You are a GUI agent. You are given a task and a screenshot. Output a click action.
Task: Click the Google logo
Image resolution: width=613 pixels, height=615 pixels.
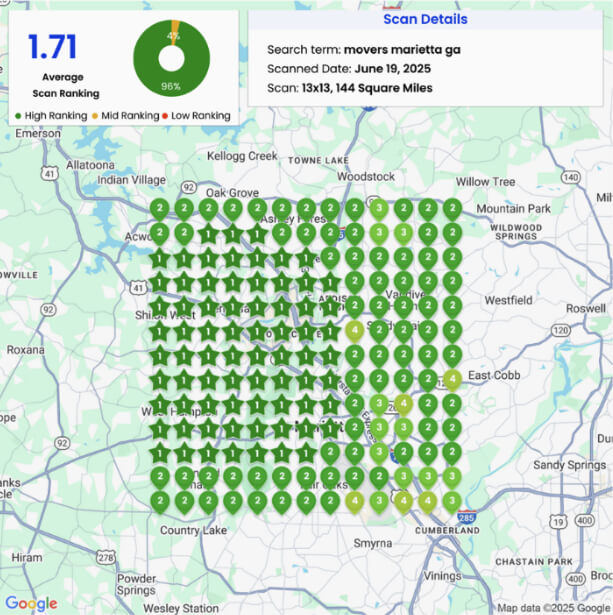[31, 604]
